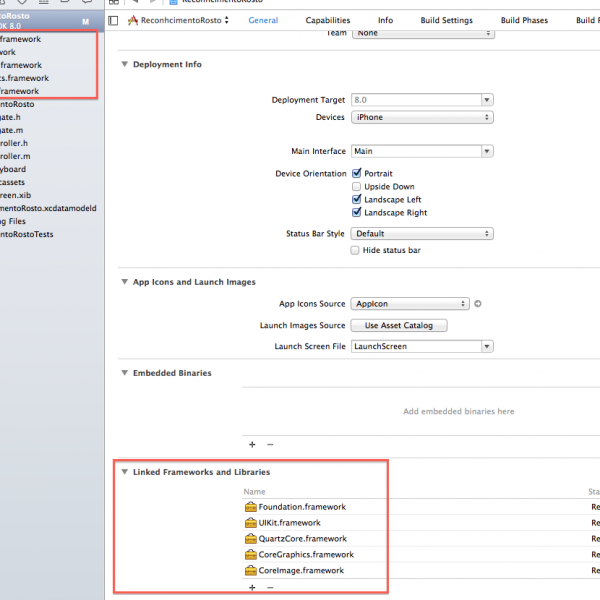Select the yboard file in navigator
This screenshot has width=600, height=600.
(13, 169)
